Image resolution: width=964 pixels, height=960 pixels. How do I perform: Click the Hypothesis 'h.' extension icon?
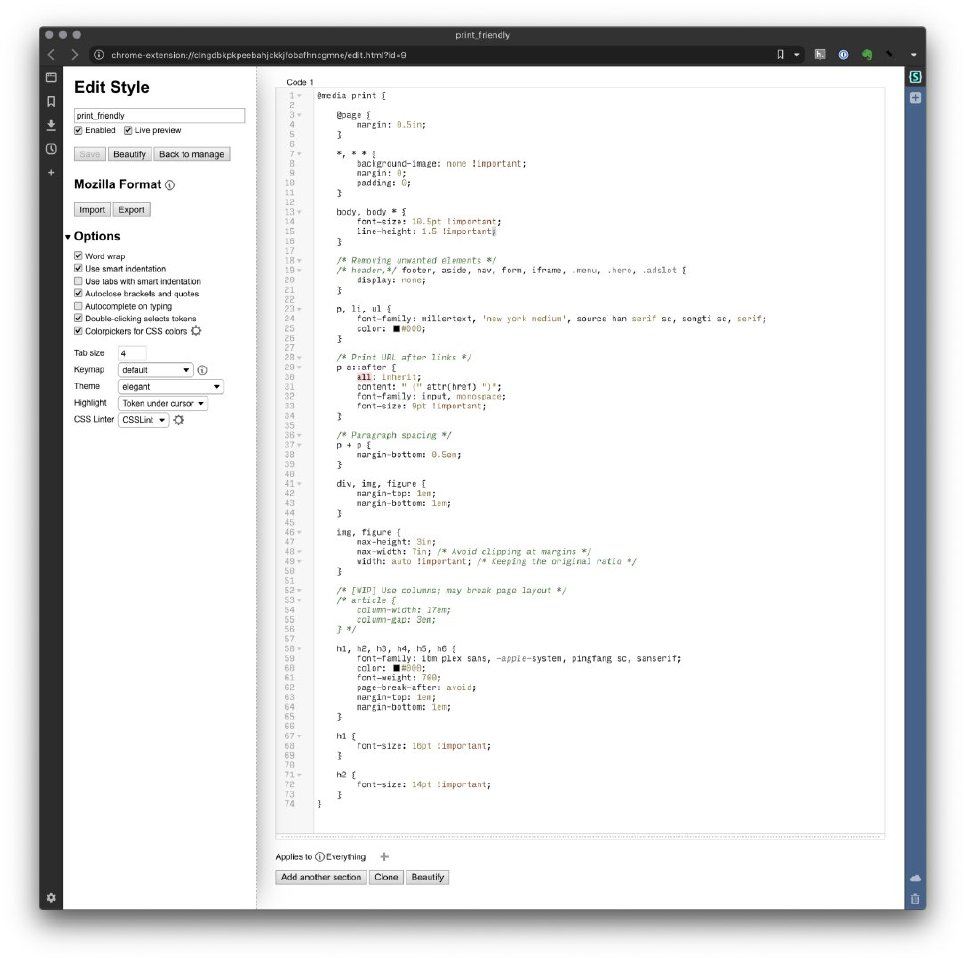820,55
